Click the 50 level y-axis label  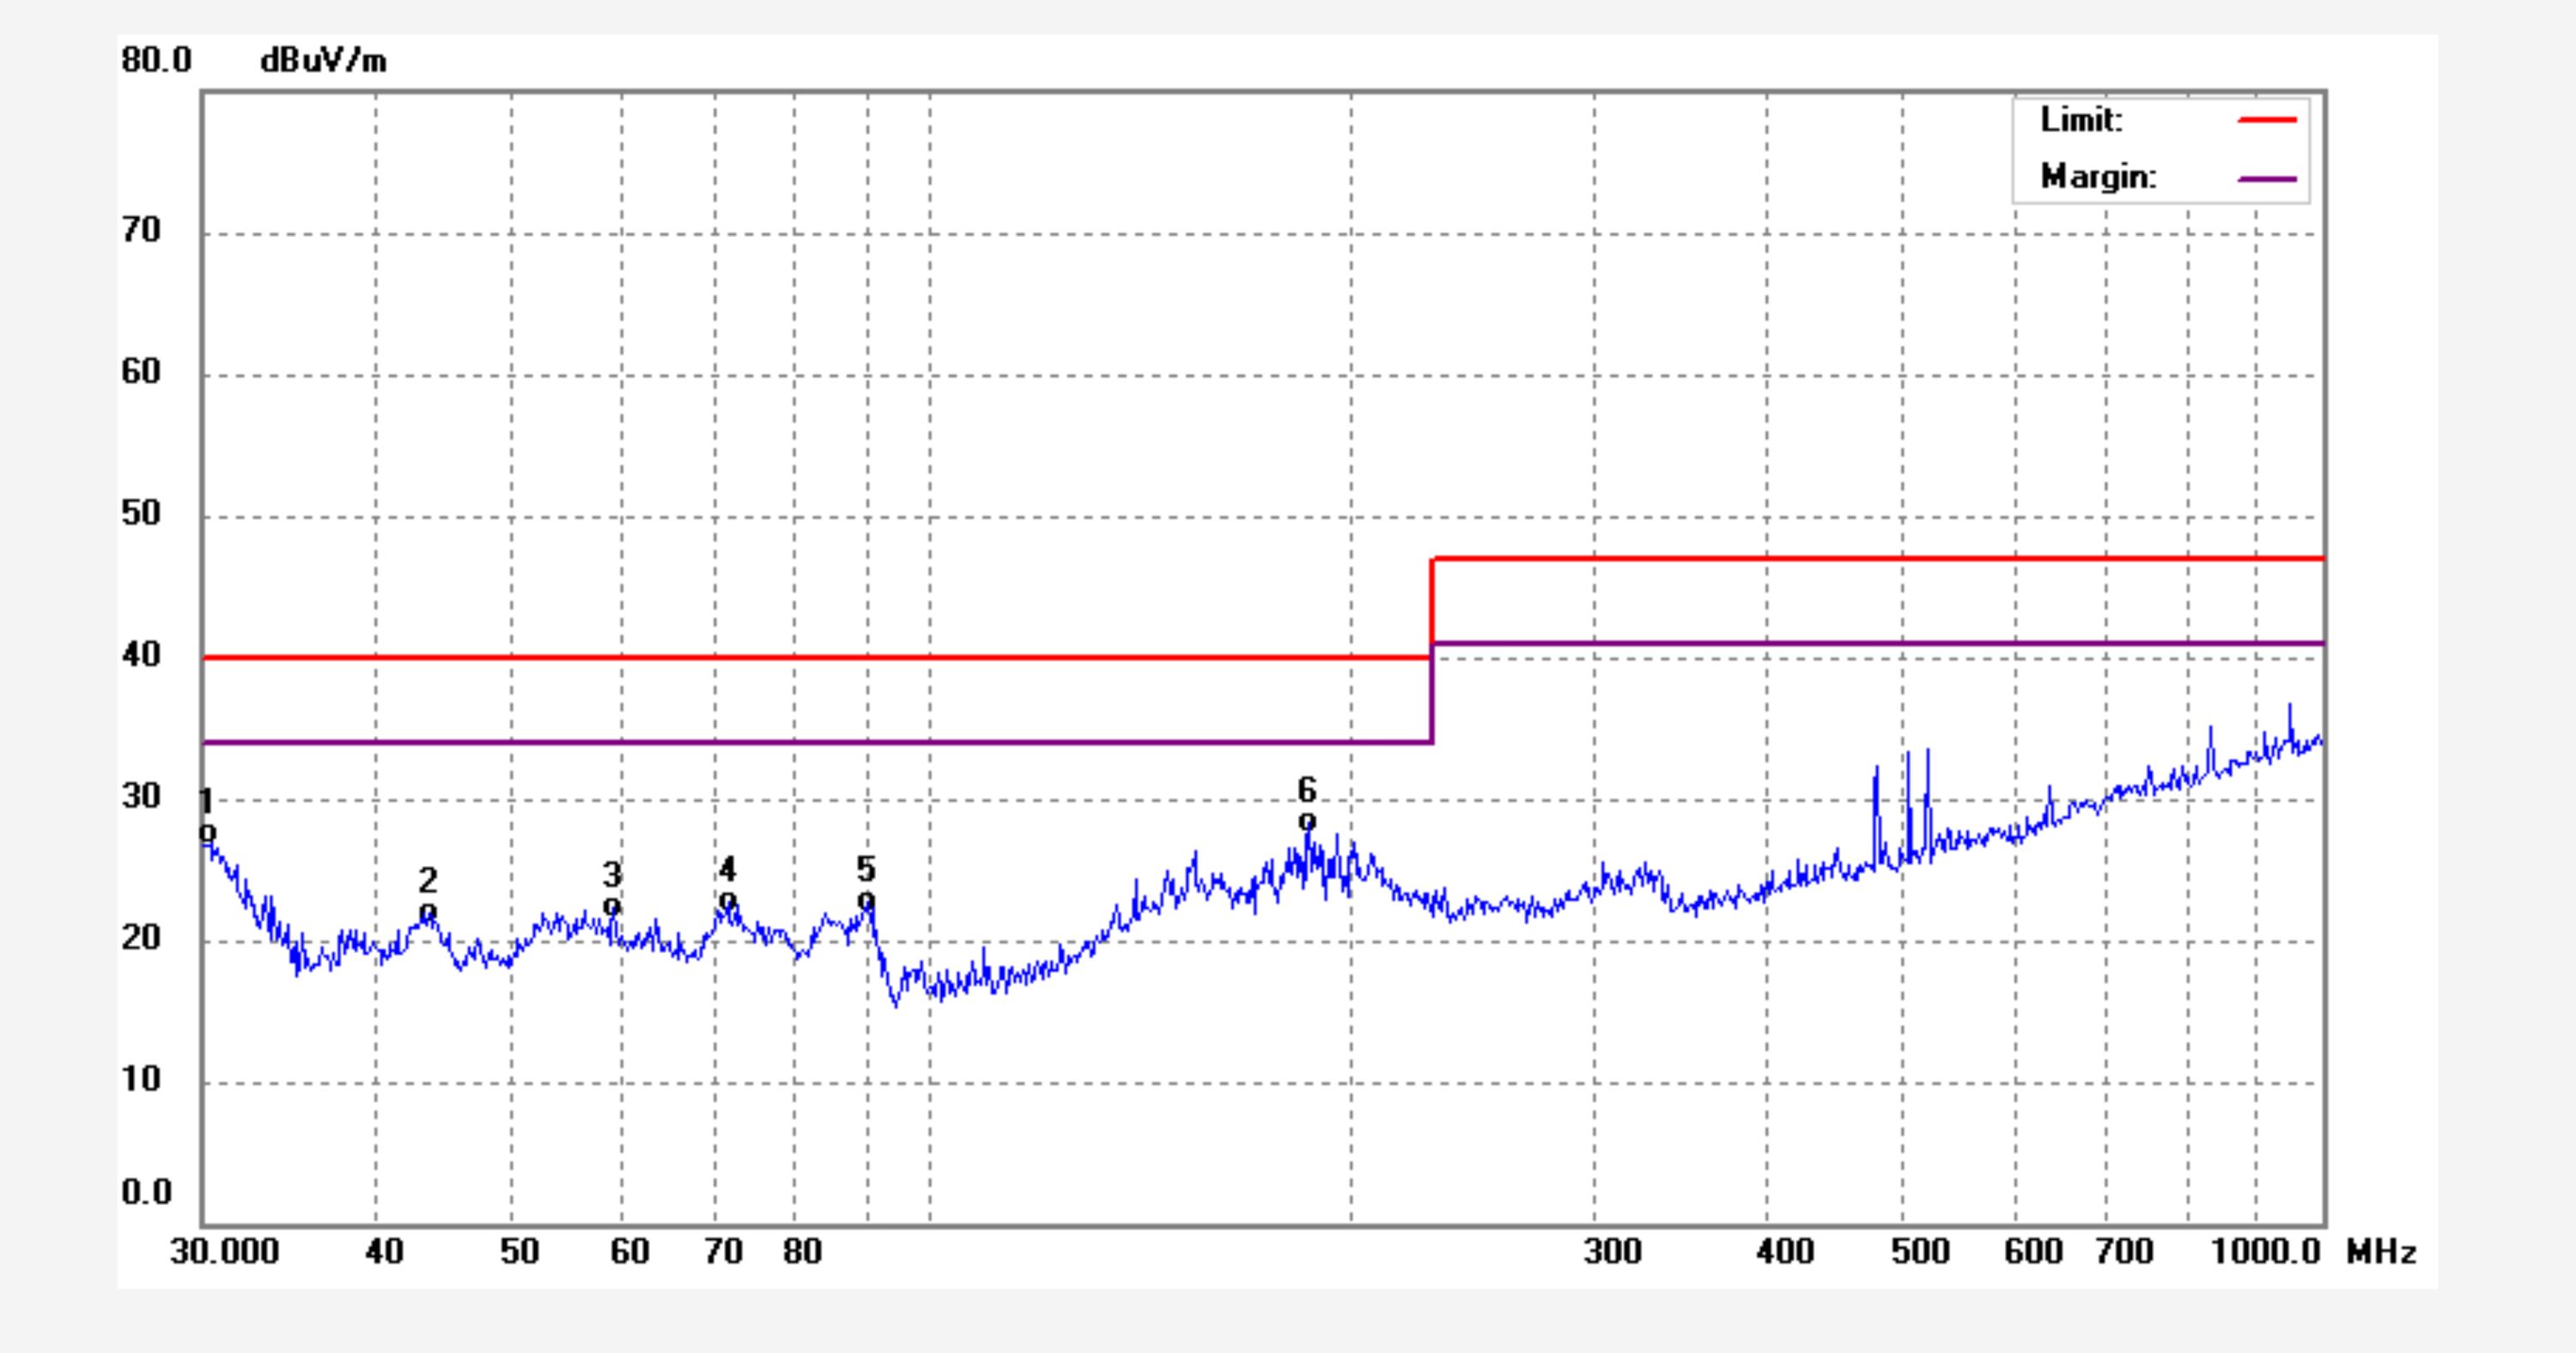[x=140, y=513]
